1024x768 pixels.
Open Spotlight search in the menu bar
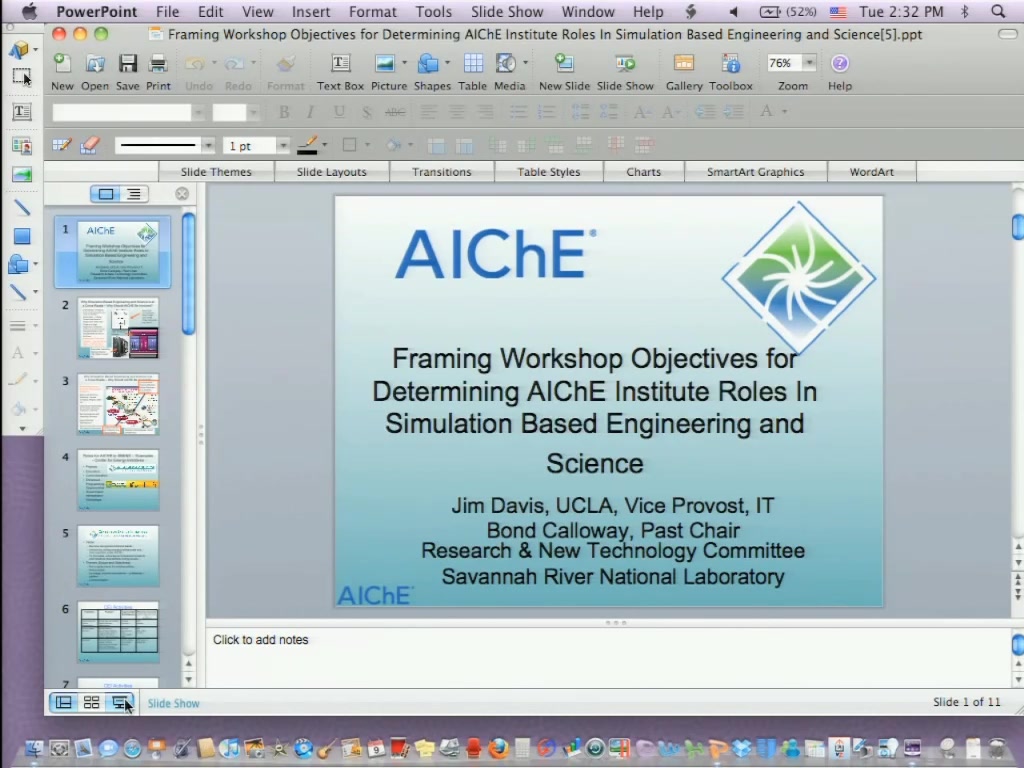998,11
